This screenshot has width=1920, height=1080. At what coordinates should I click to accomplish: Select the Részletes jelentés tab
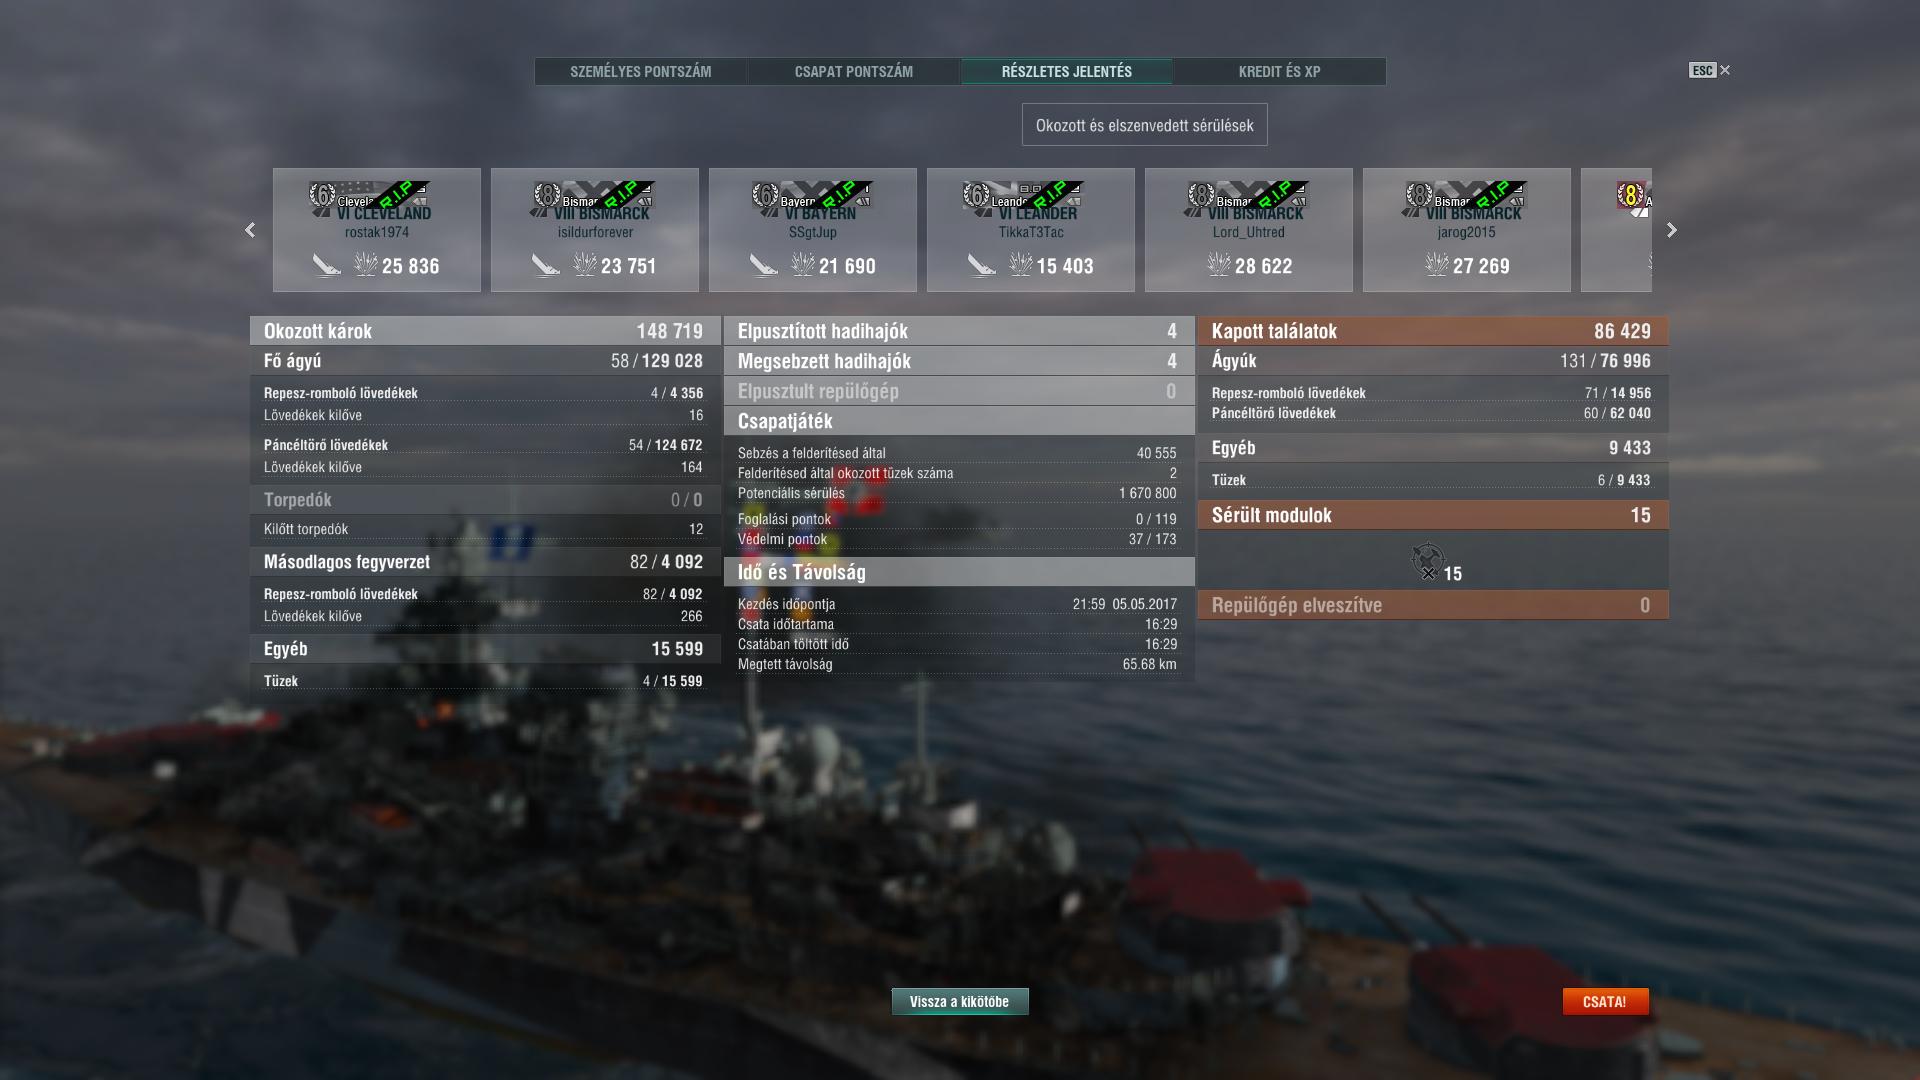point(1067,71)
